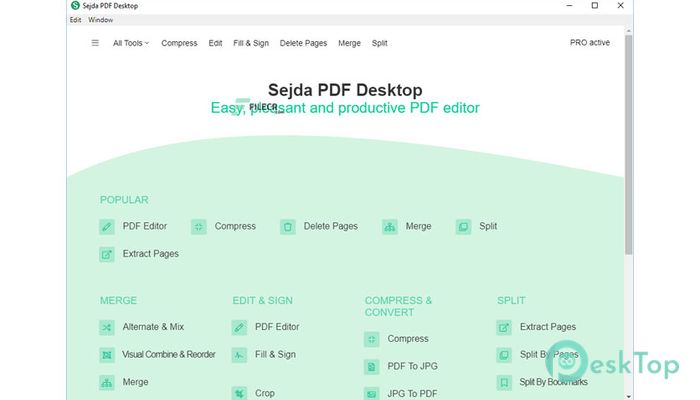
Task: Open the Crop link under Edit & Sign
Action: 265,393
